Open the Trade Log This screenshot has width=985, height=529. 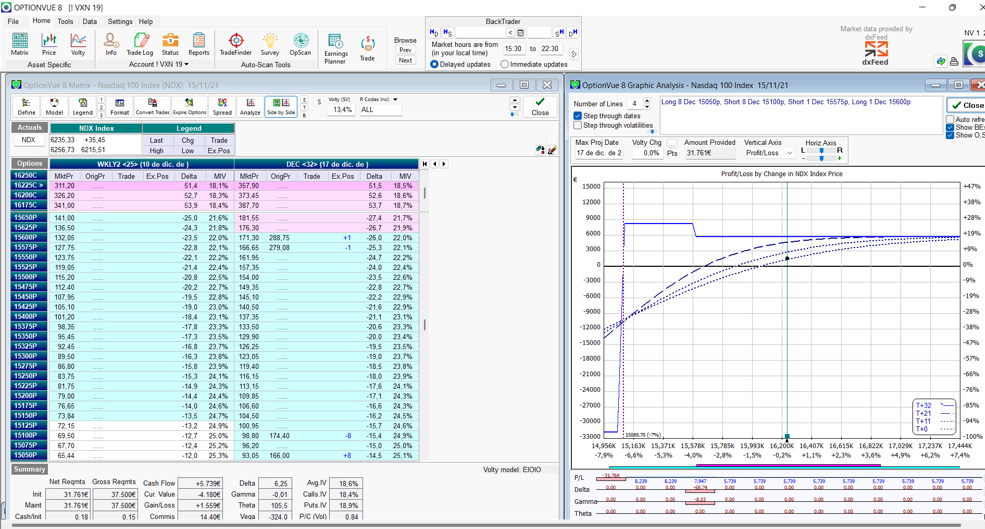tap(139, 44)
